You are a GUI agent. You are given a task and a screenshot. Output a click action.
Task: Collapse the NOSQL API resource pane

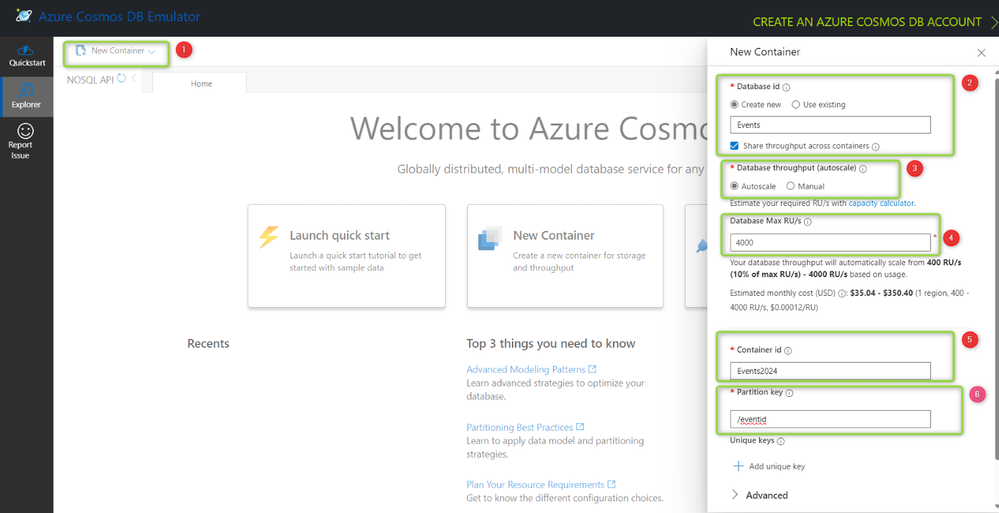point(134,79)
